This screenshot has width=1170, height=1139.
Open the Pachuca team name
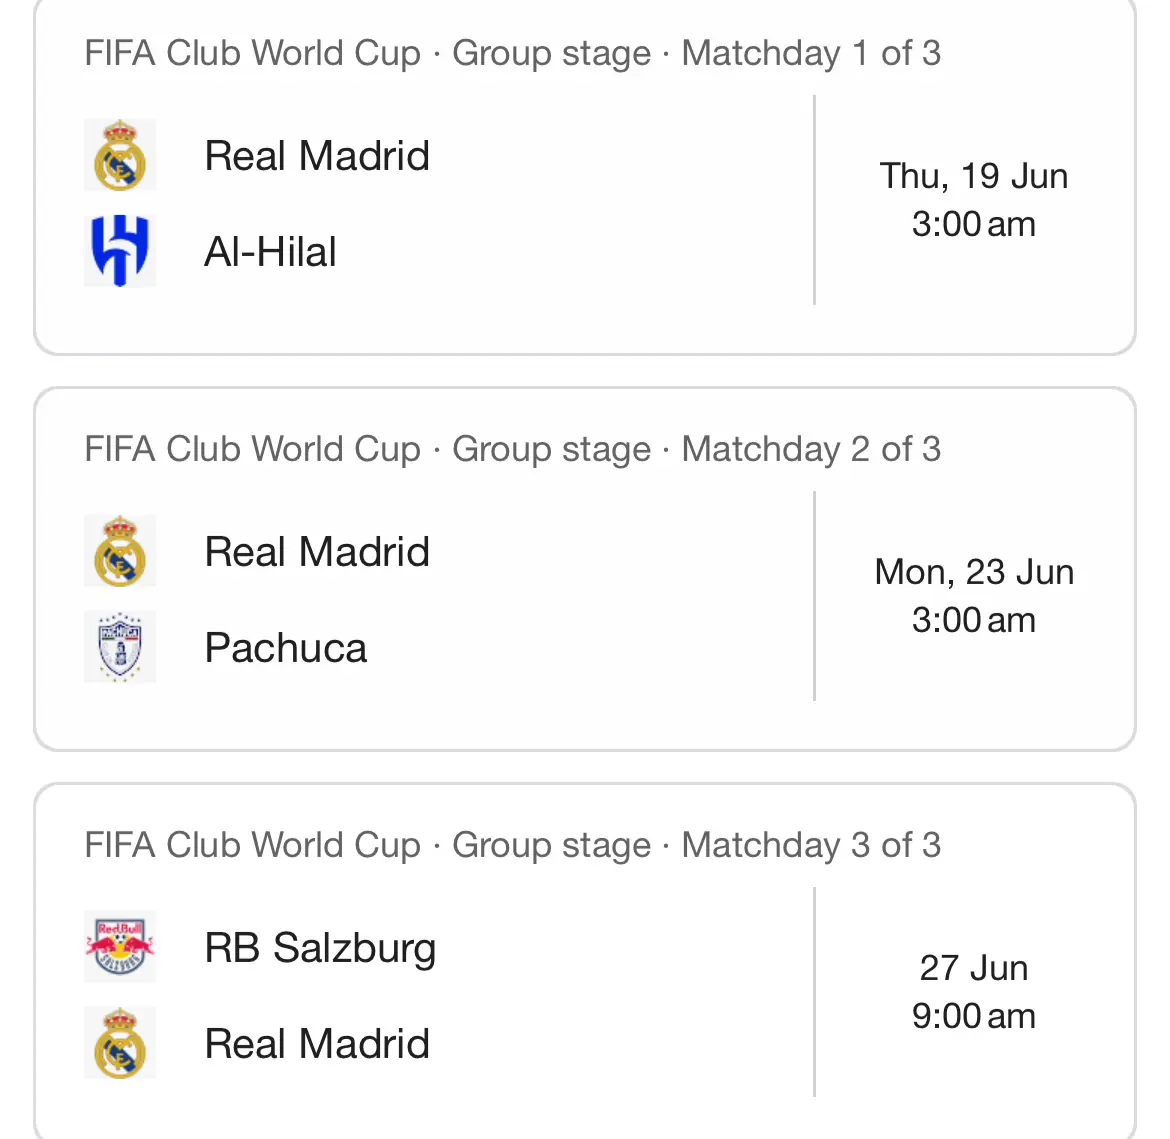coord(286,648)
